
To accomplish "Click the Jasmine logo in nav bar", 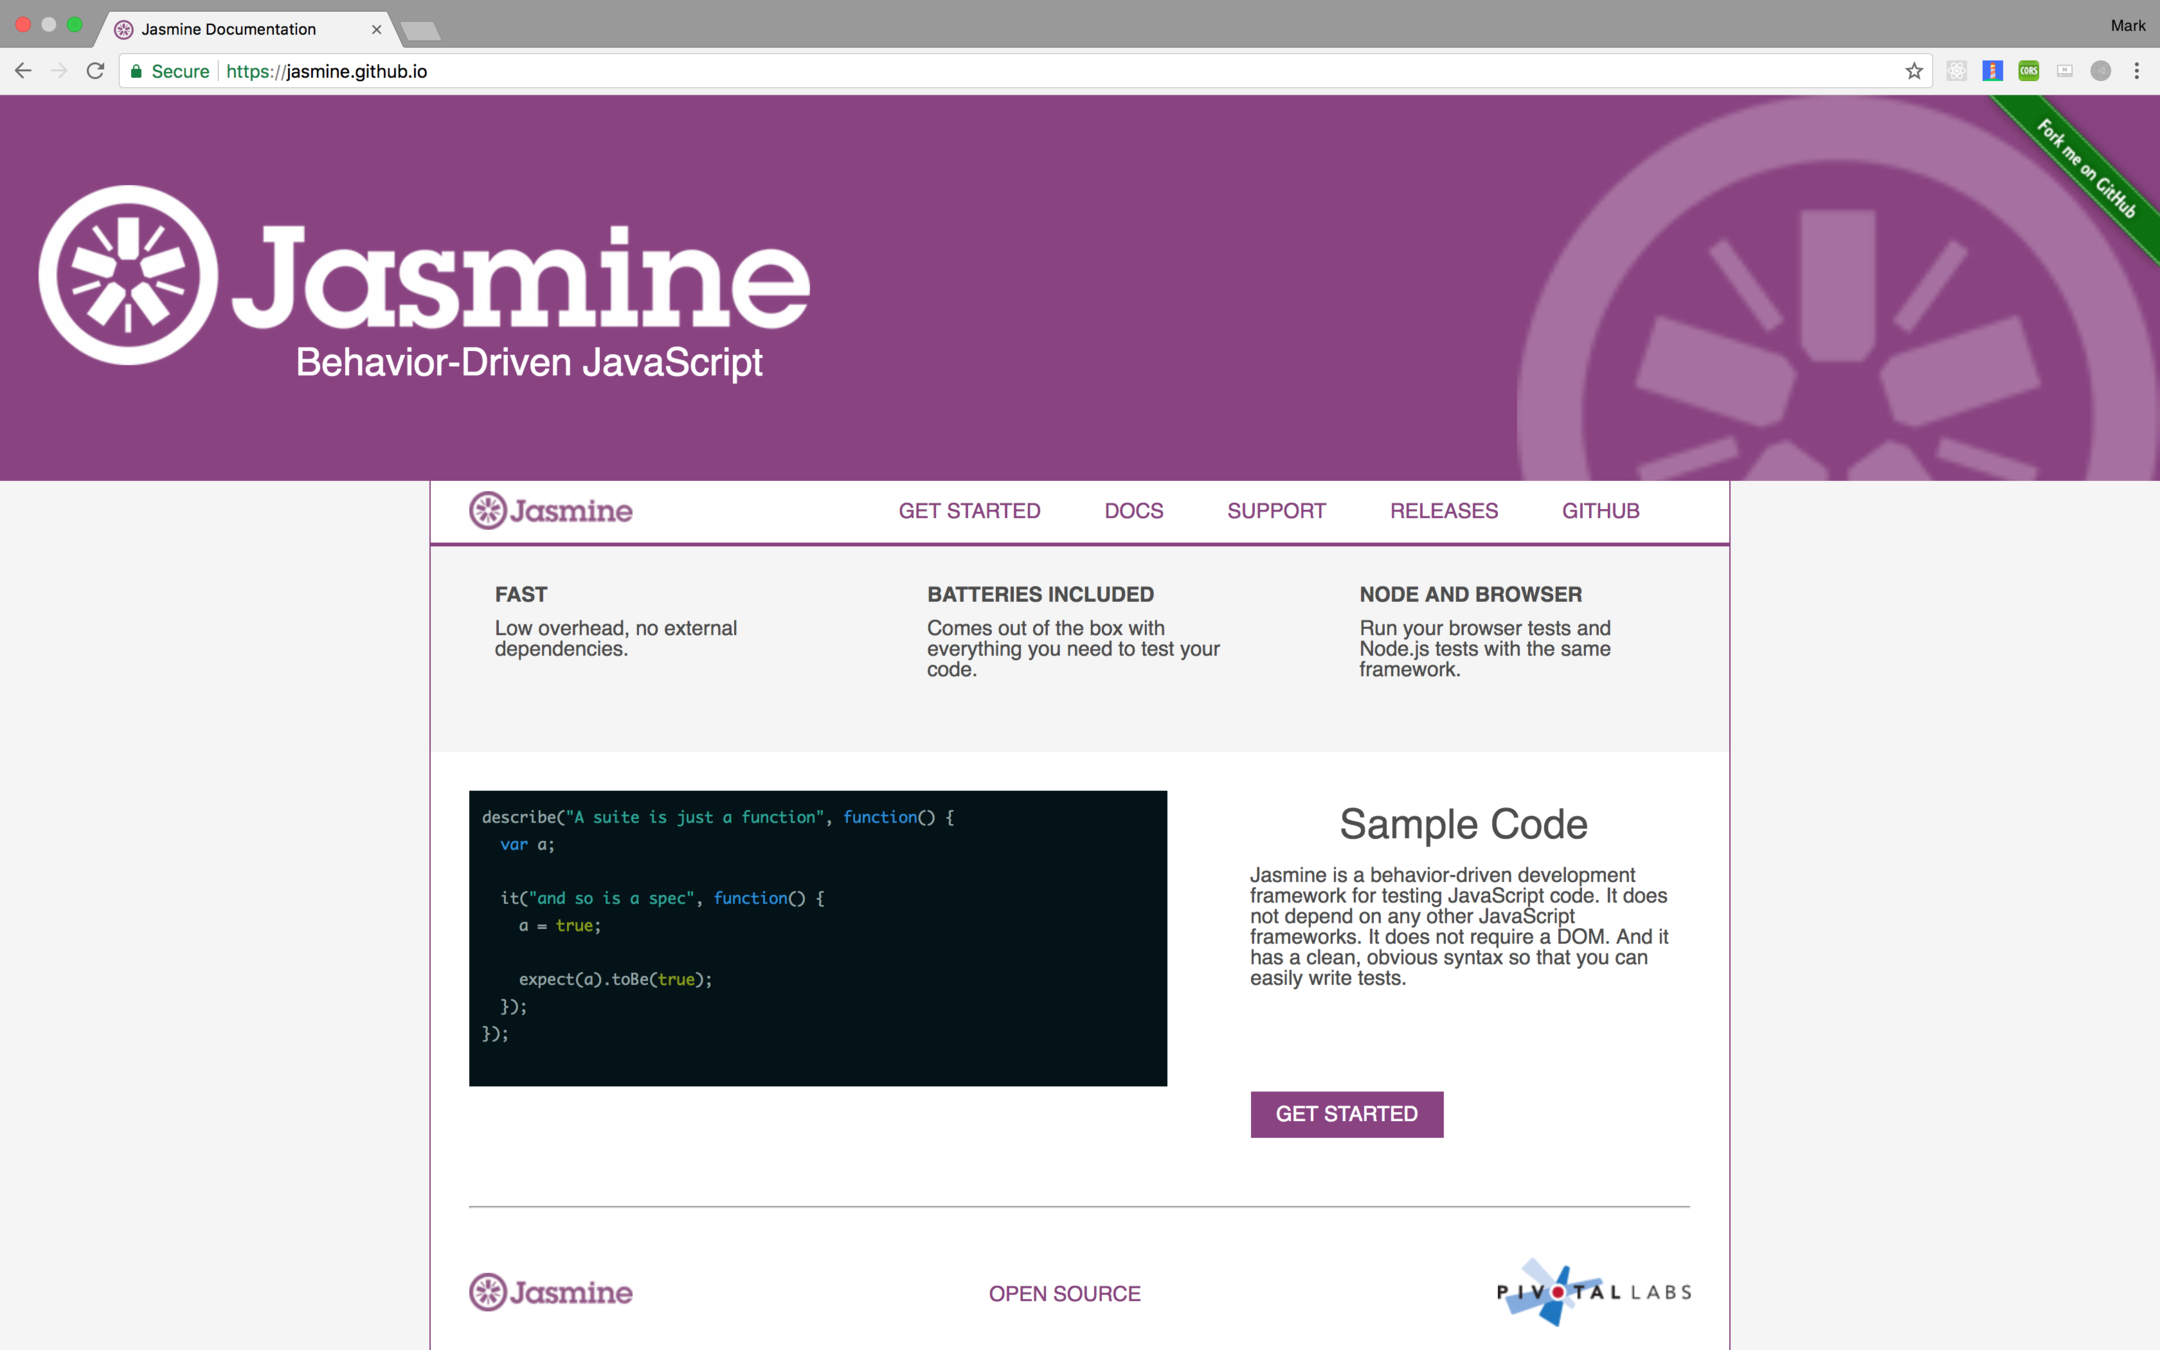I will point(551,511).
